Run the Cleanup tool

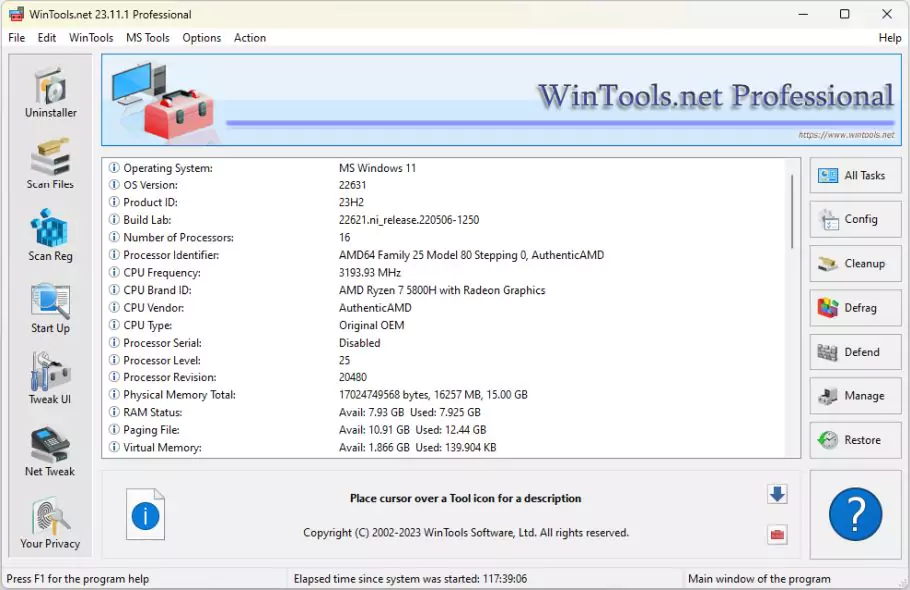[855, 263]
